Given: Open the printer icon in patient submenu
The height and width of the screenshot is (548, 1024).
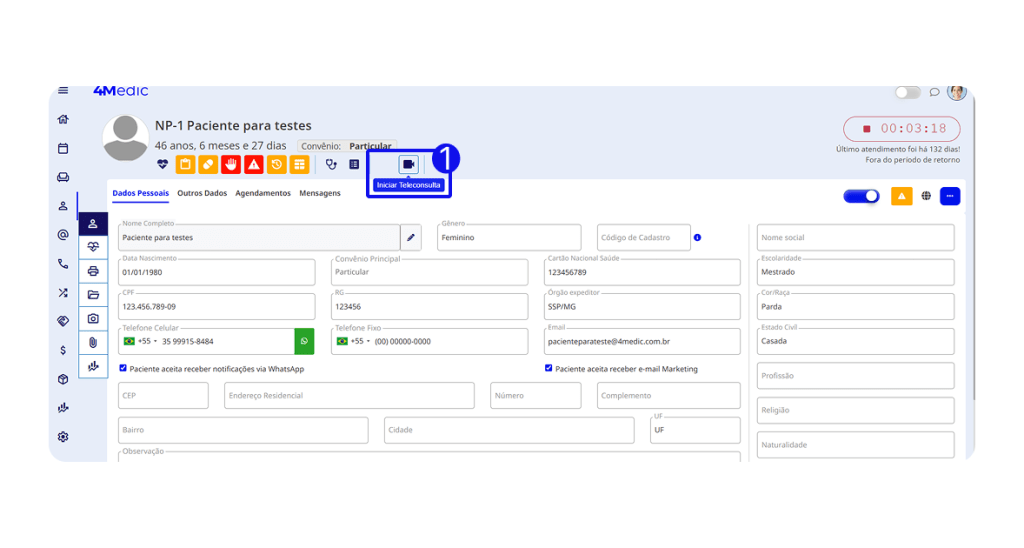Looking at the screenshot, I should (x=93, y=270).
